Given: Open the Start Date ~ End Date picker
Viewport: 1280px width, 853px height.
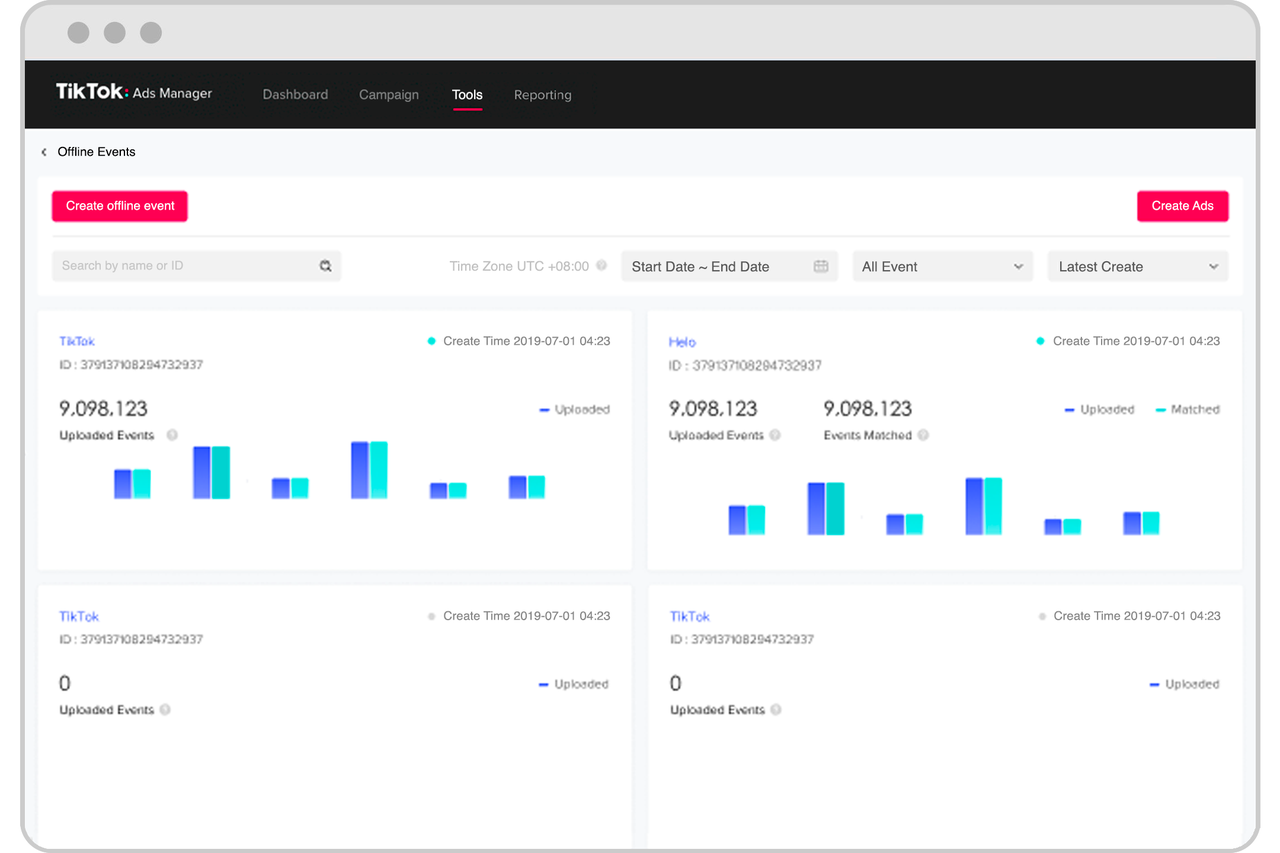Looking at the screenshot, I should pos(729,266).
